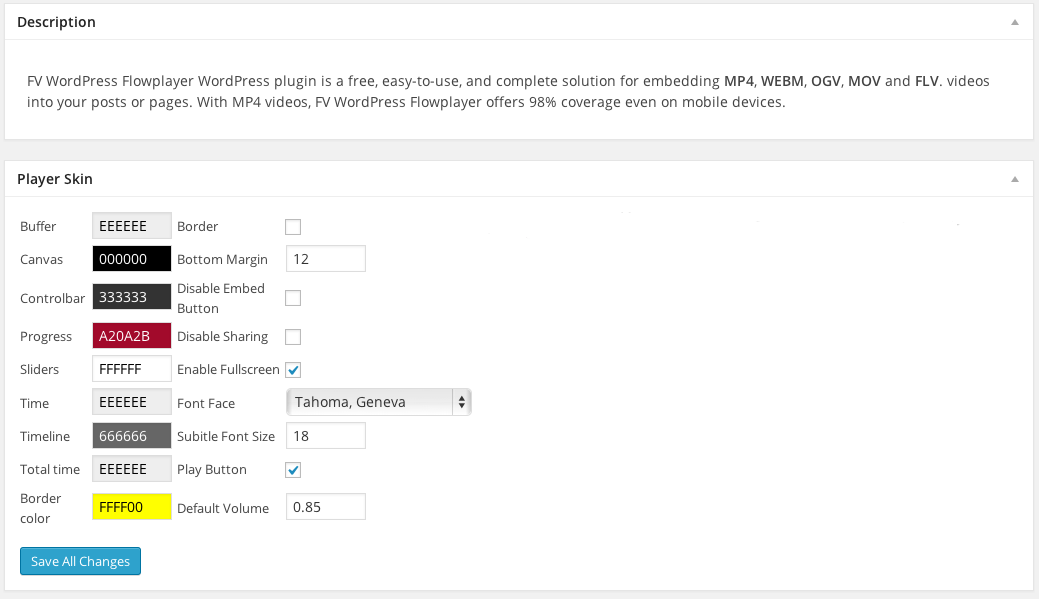
Task: Edit the Default Volume input field
Action: 326,507
